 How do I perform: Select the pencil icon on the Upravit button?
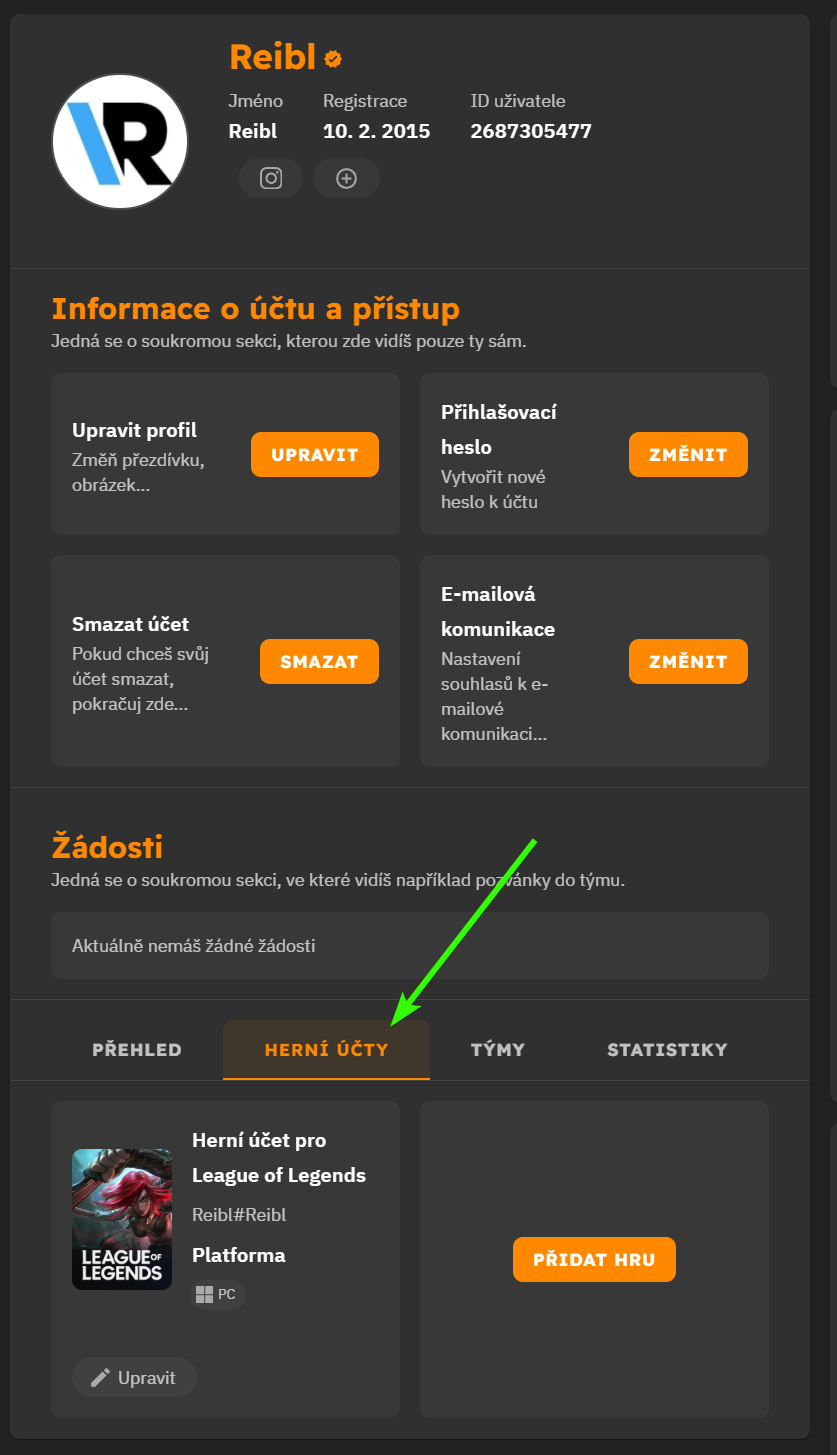coord(98,1377)
